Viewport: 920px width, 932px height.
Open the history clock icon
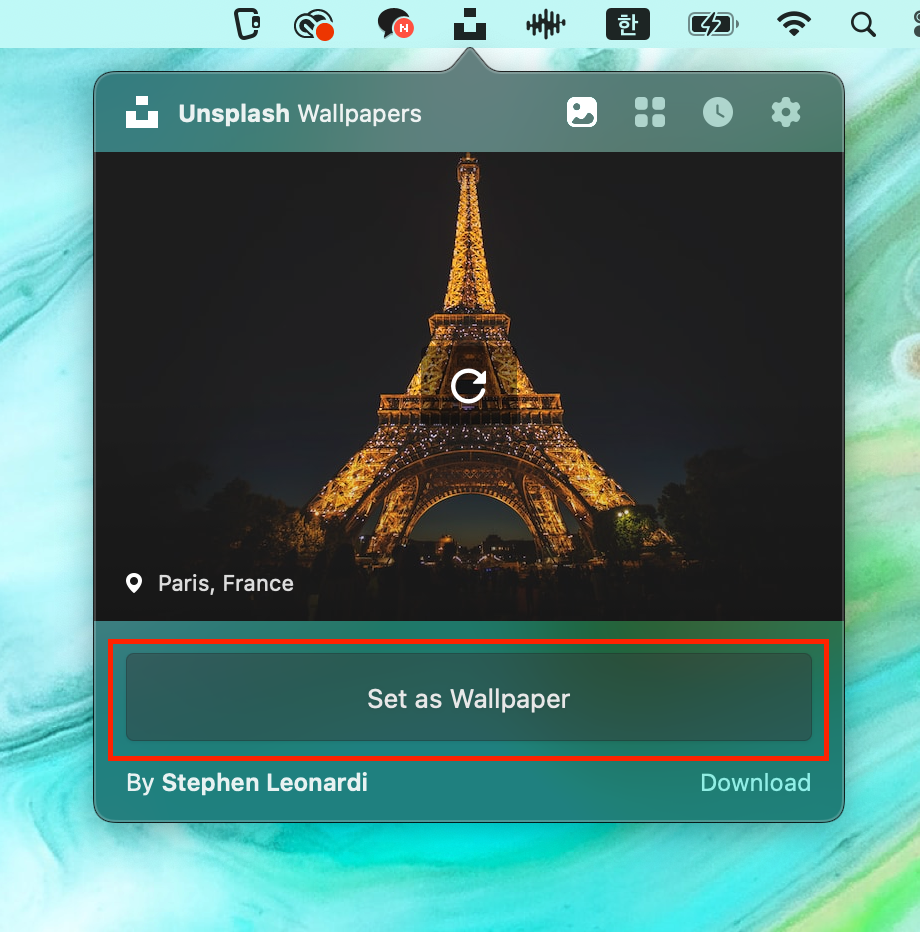coord(718,112)
